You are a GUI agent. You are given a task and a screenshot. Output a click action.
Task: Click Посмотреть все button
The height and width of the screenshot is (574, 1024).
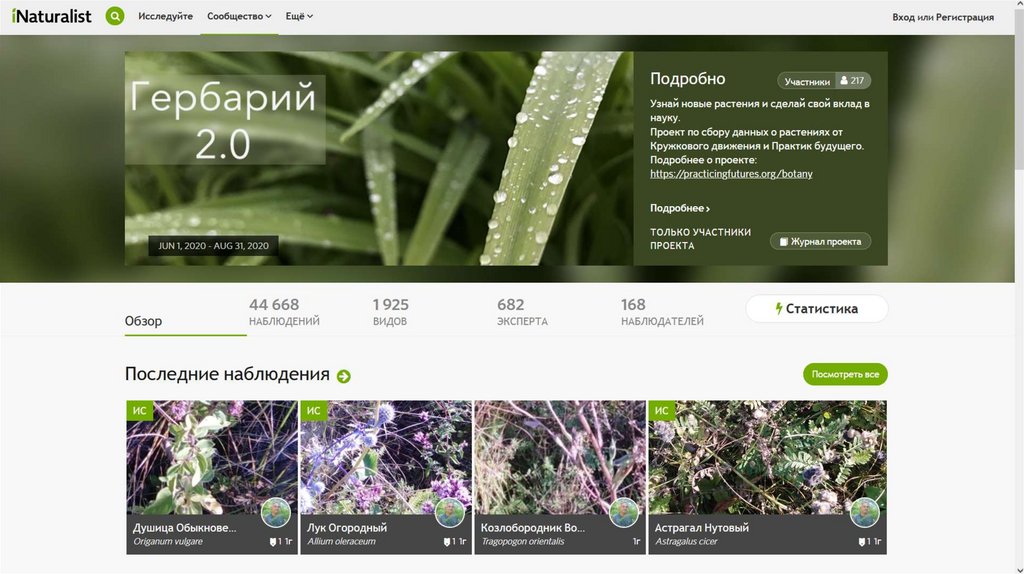[x=845, y=374]
